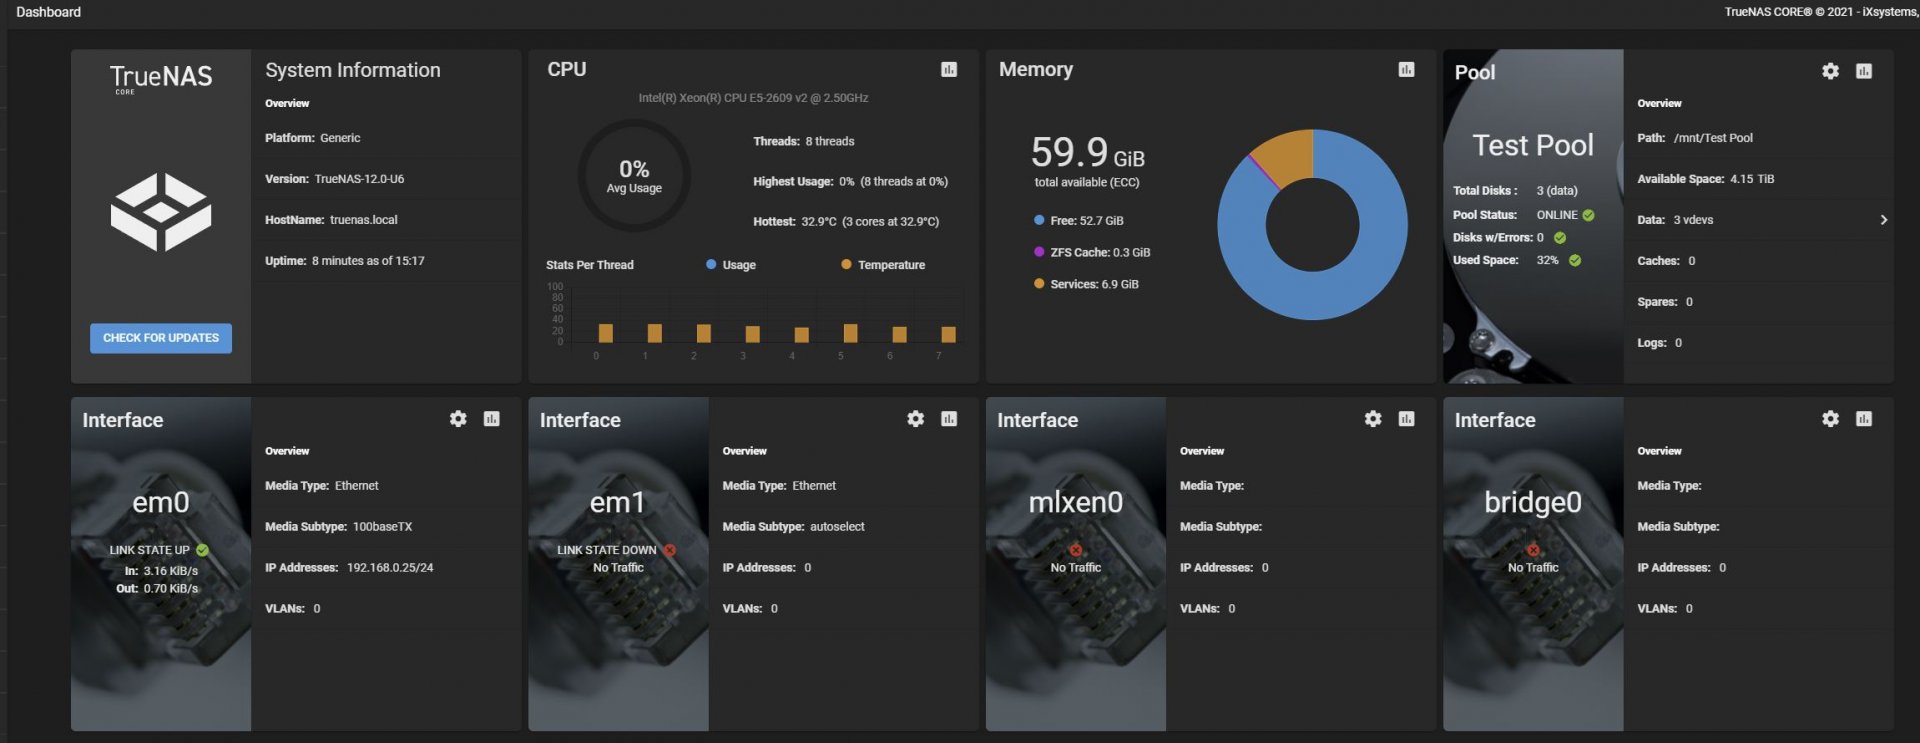
Task: Click Total Disks 3 (data) text
Action: (1515, 191)
